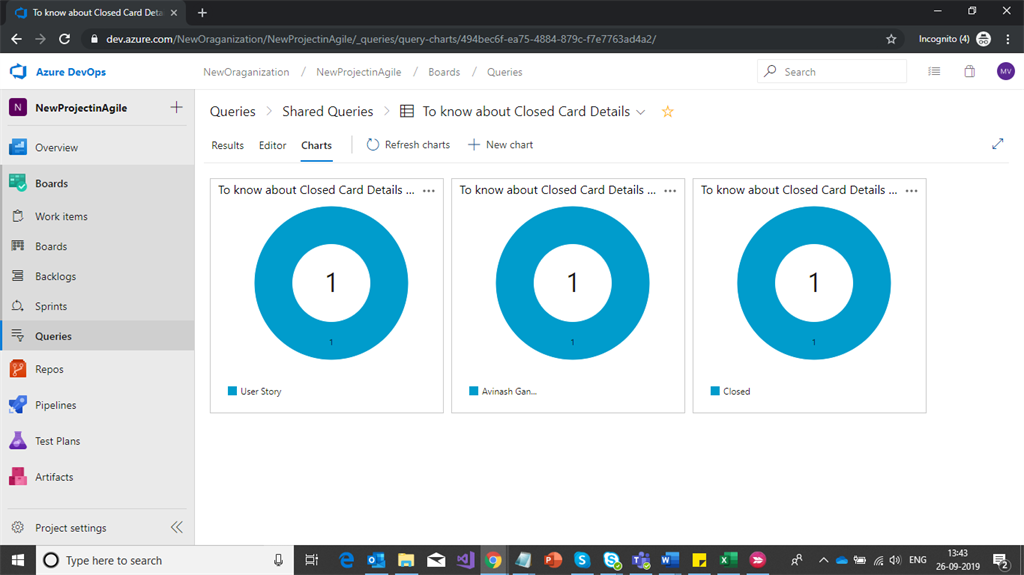Open Windows notification center
Image resolution: width=1024 pixels, height=575 pixels.
[x=1001, y=561]
